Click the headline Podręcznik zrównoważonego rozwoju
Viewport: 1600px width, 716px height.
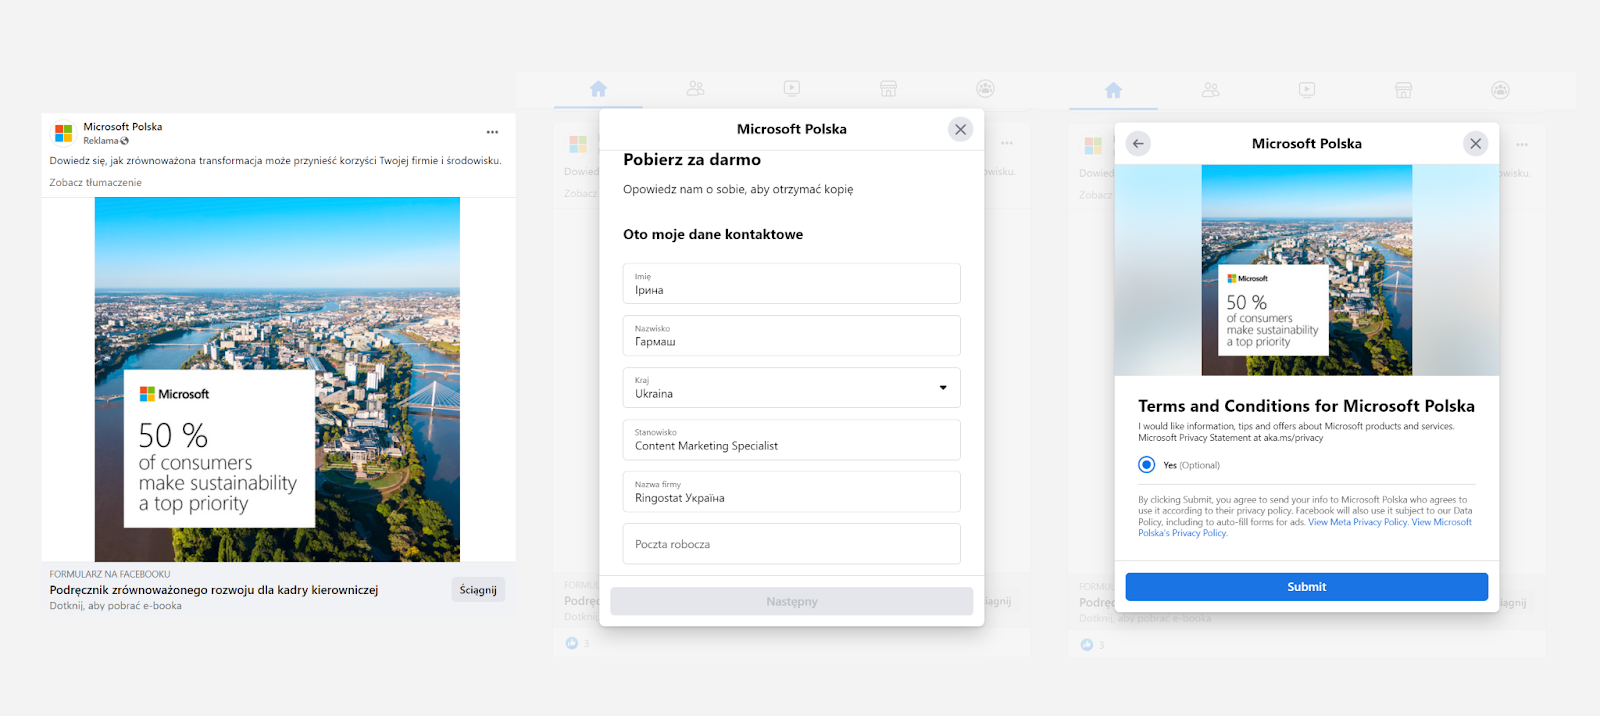click(214, 590)
